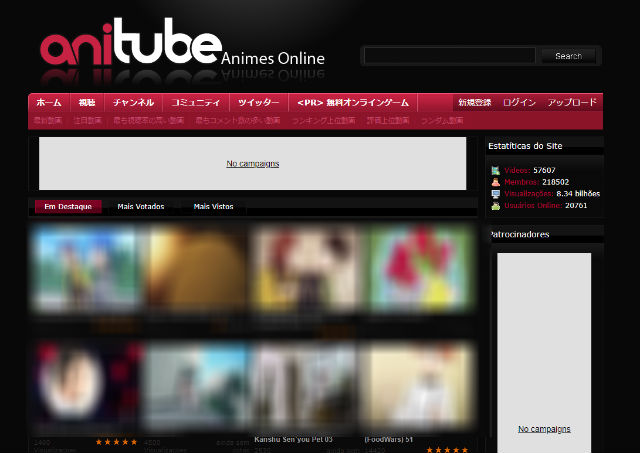Click the Visualizações label in statistics
Viewport: 640px width, 453px height.
tap(529, 194)
